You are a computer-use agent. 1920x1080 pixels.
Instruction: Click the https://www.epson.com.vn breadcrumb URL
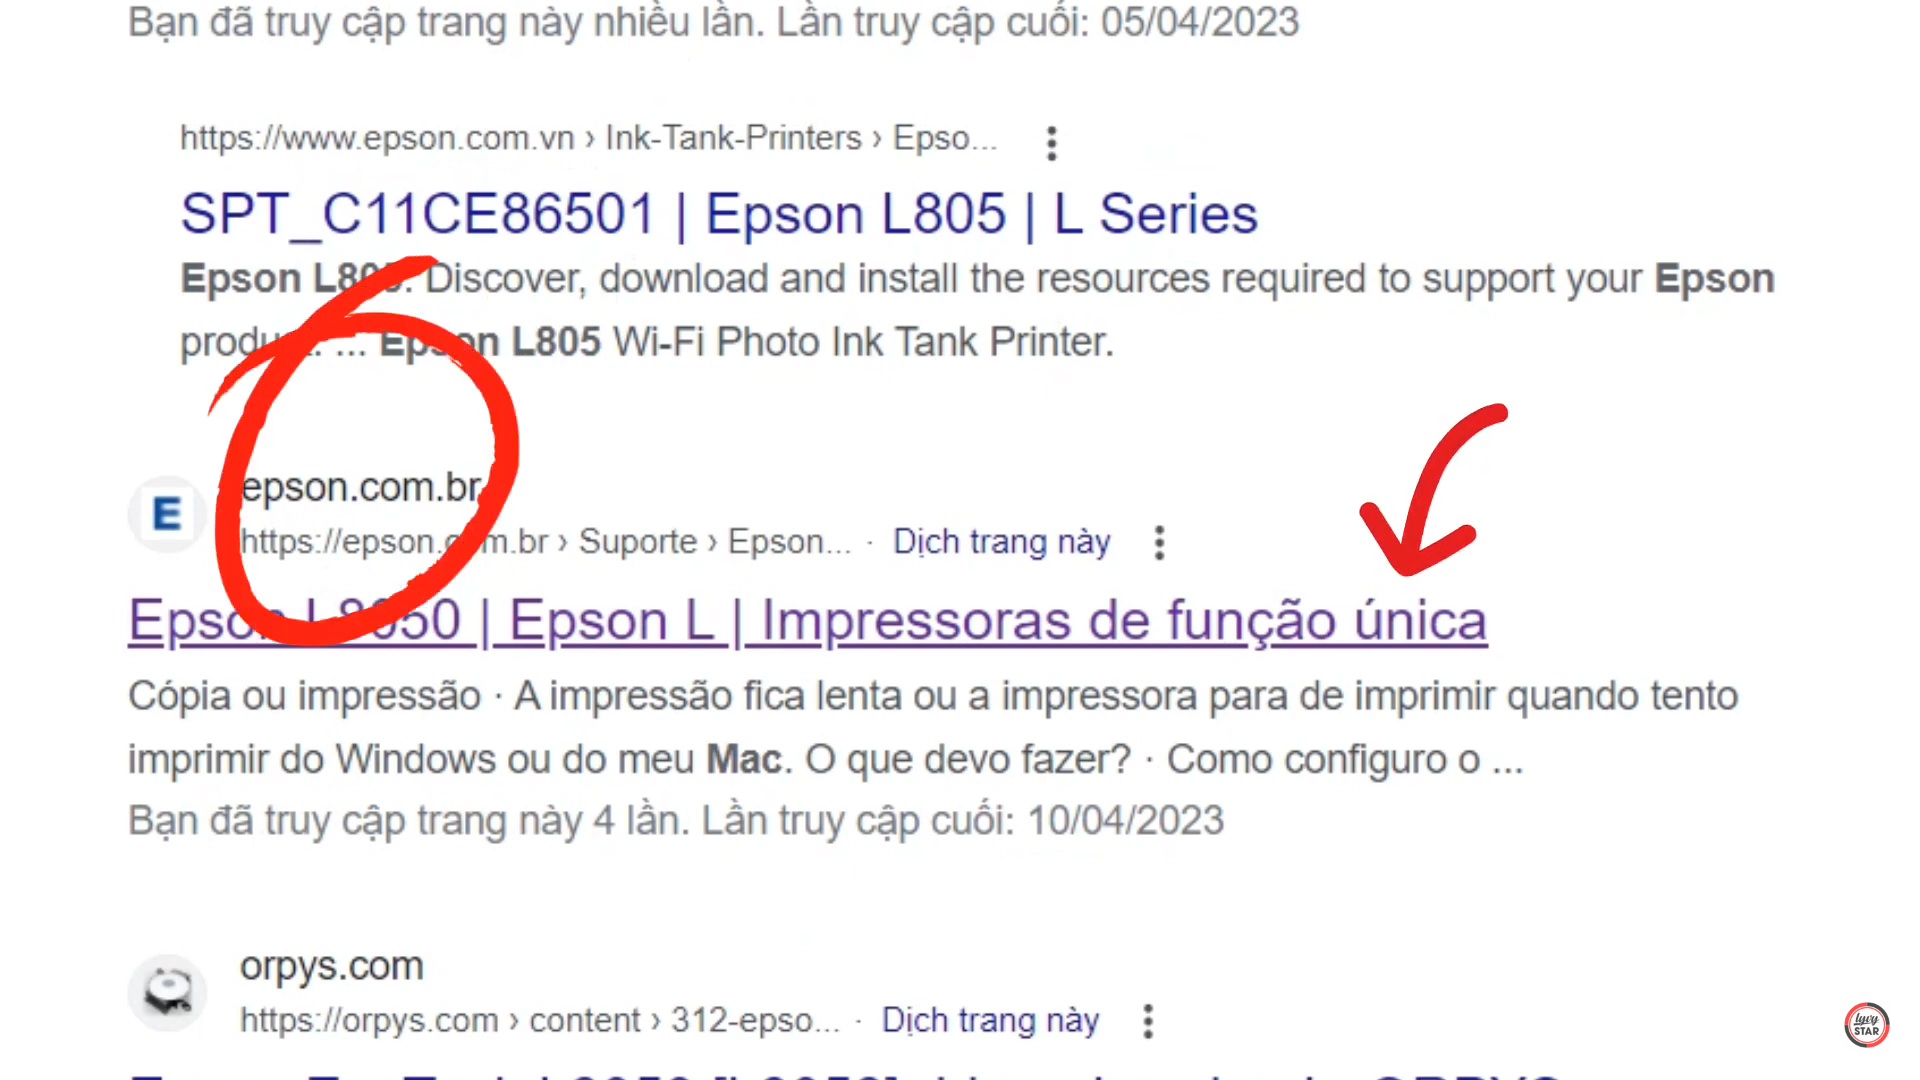click(x=377, y=138)
